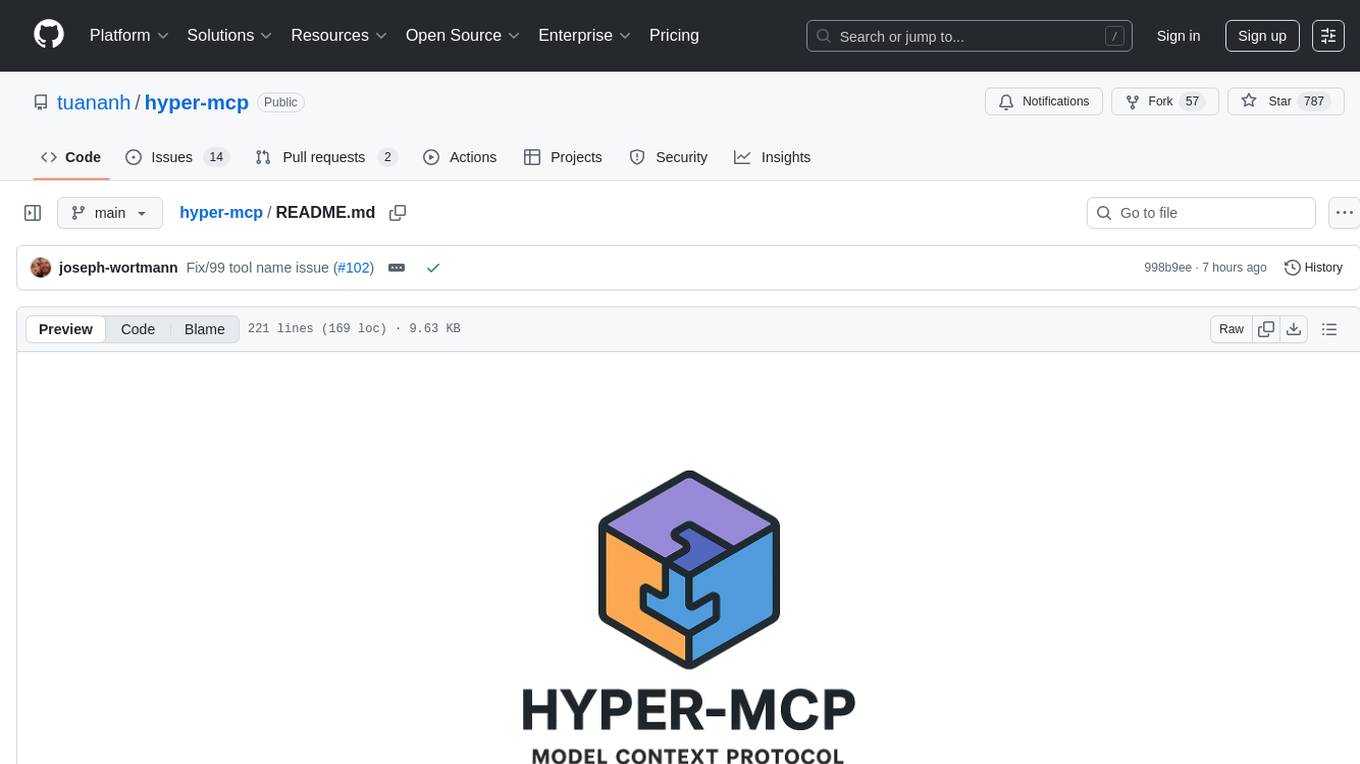The width and height of the screenshot is (1360, 764).
Task: Open the tuananh owner profile
Action: point(93,102)
